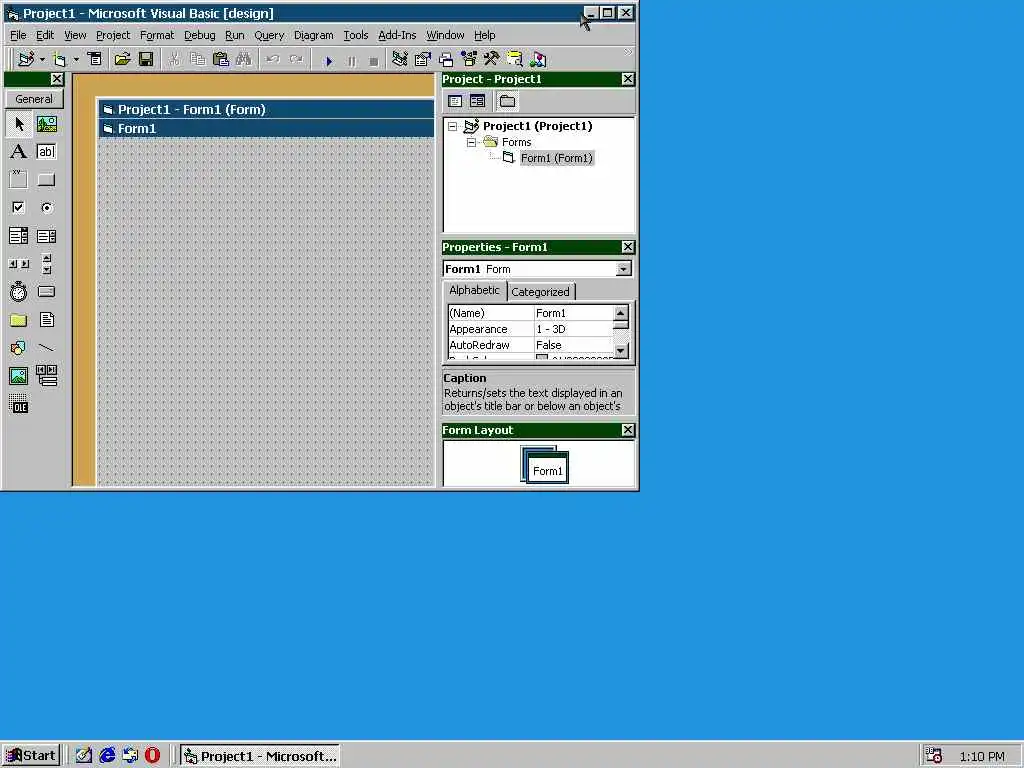1024x768 pixels.
Task: Select the ComboBox control tool
Action: [x=19, y=236]
